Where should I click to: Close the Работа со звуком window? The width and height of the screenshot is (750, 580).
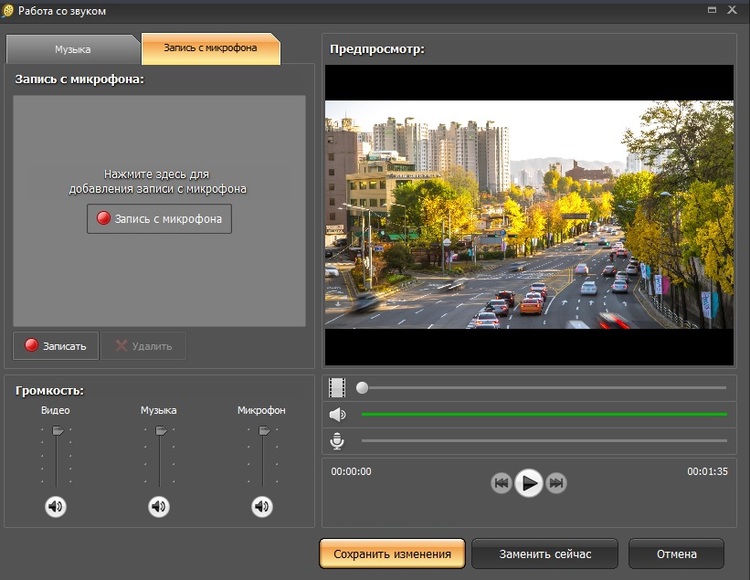732,10
